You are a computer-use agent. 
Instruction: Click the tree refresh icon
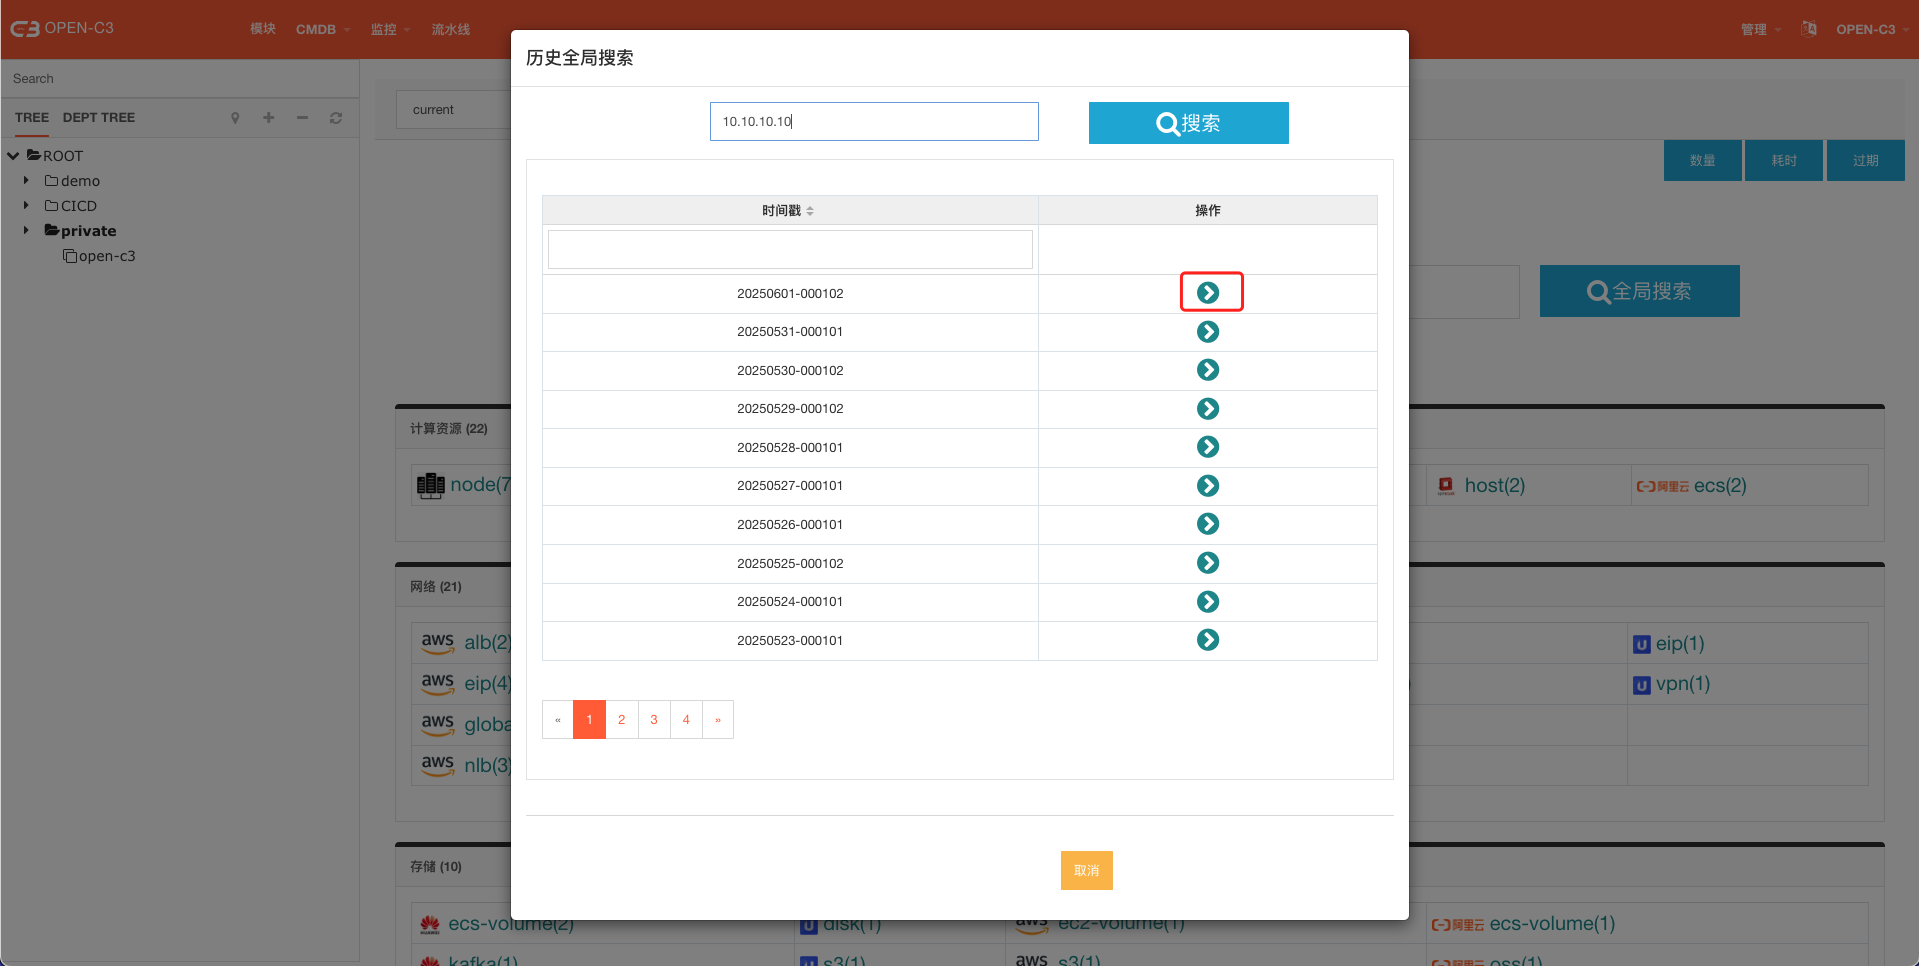tap(336, 118)
